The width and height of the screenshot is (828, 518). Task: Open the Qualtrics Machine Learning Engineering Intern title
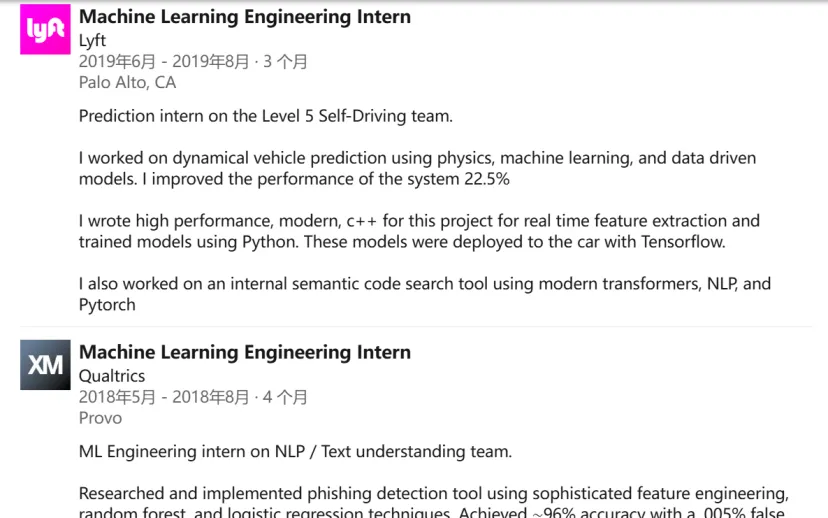tap(244, 352)
